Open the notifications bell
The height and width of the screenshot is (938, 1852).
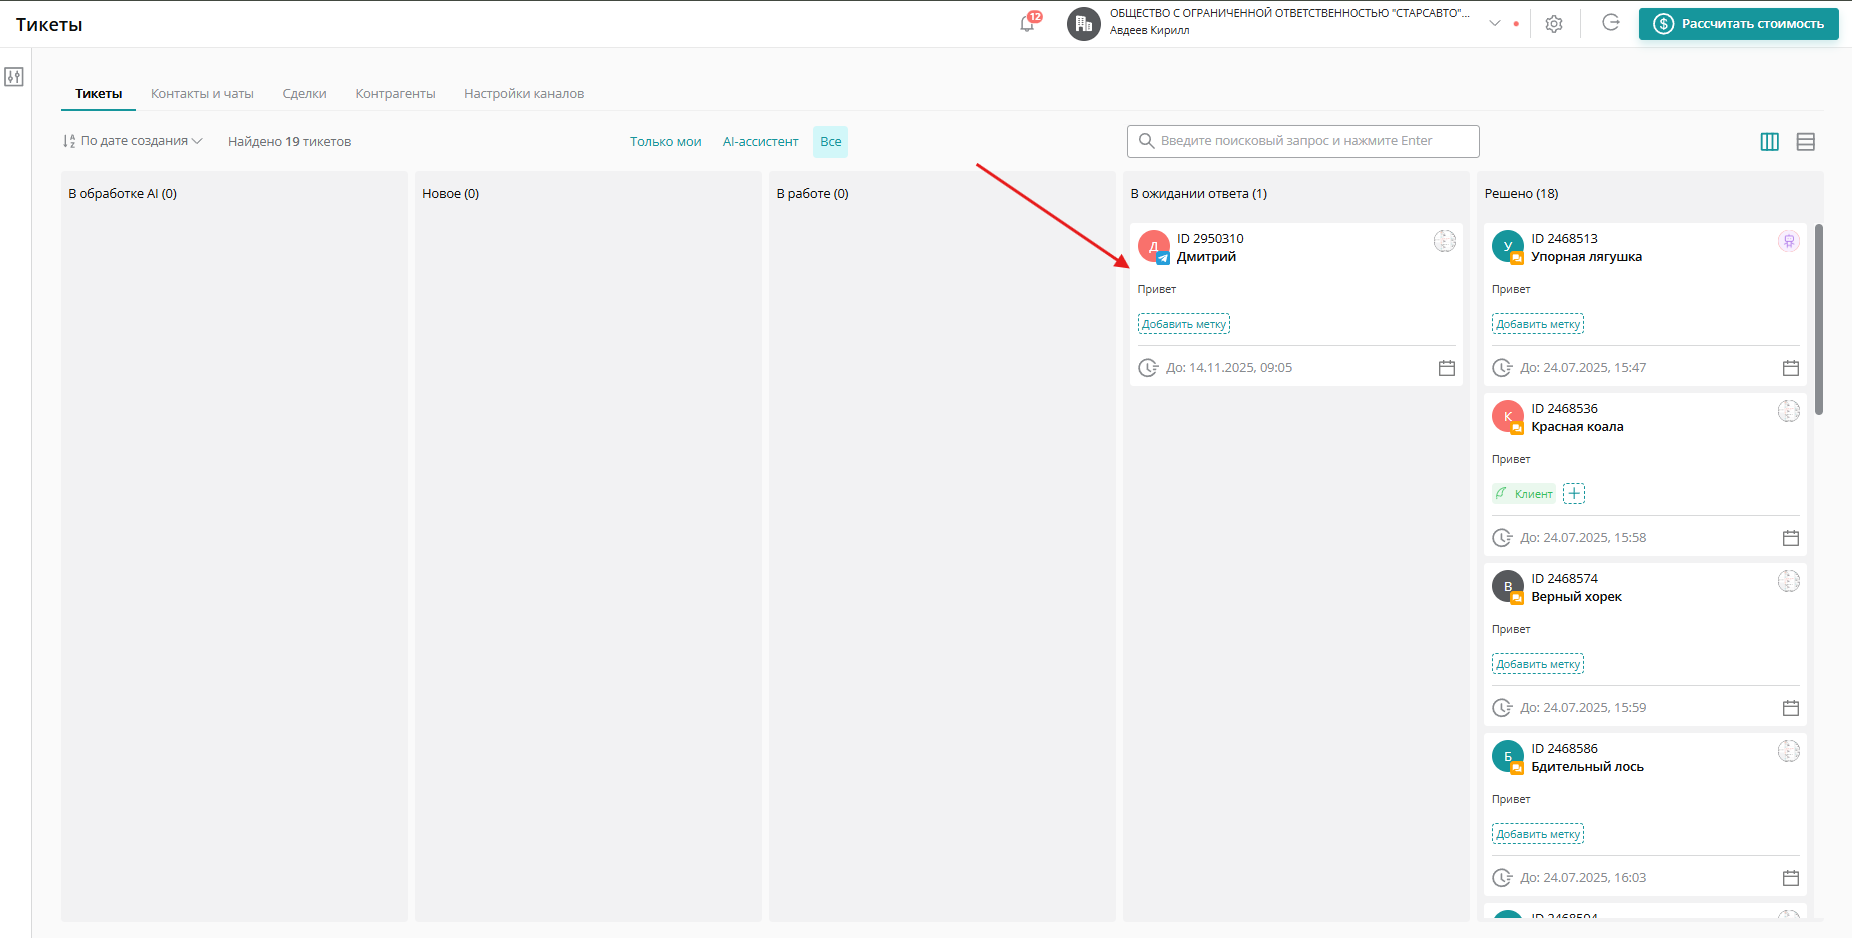click(1027, 23)
